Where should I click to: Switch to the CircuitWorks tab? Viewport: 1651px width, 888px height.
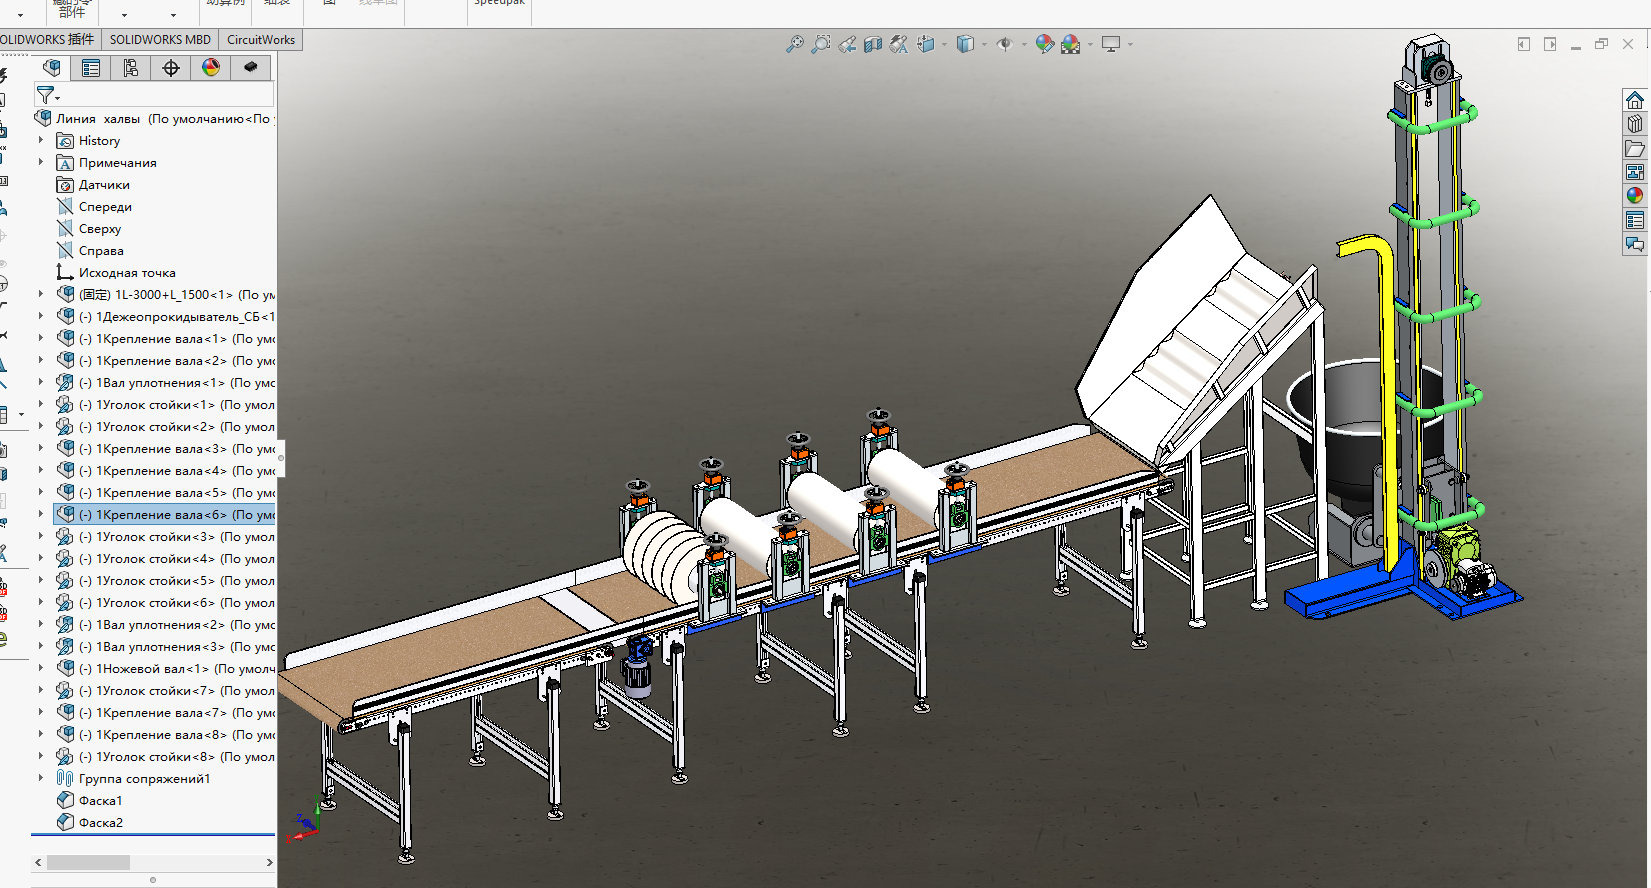[x=261, y=40]
